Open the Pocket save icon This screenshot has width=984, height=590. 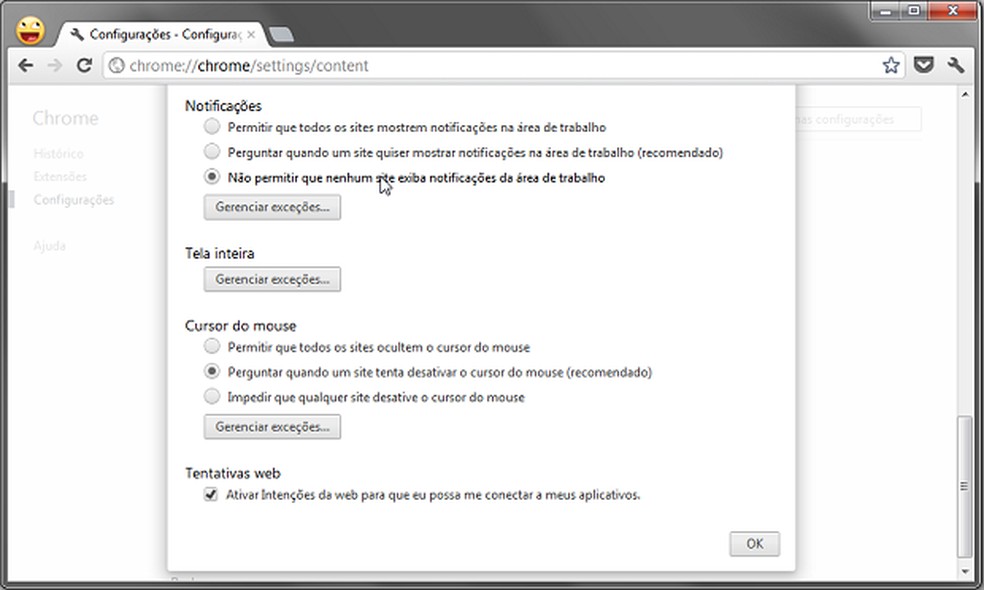pyautogui.click(x=922, y=64)
